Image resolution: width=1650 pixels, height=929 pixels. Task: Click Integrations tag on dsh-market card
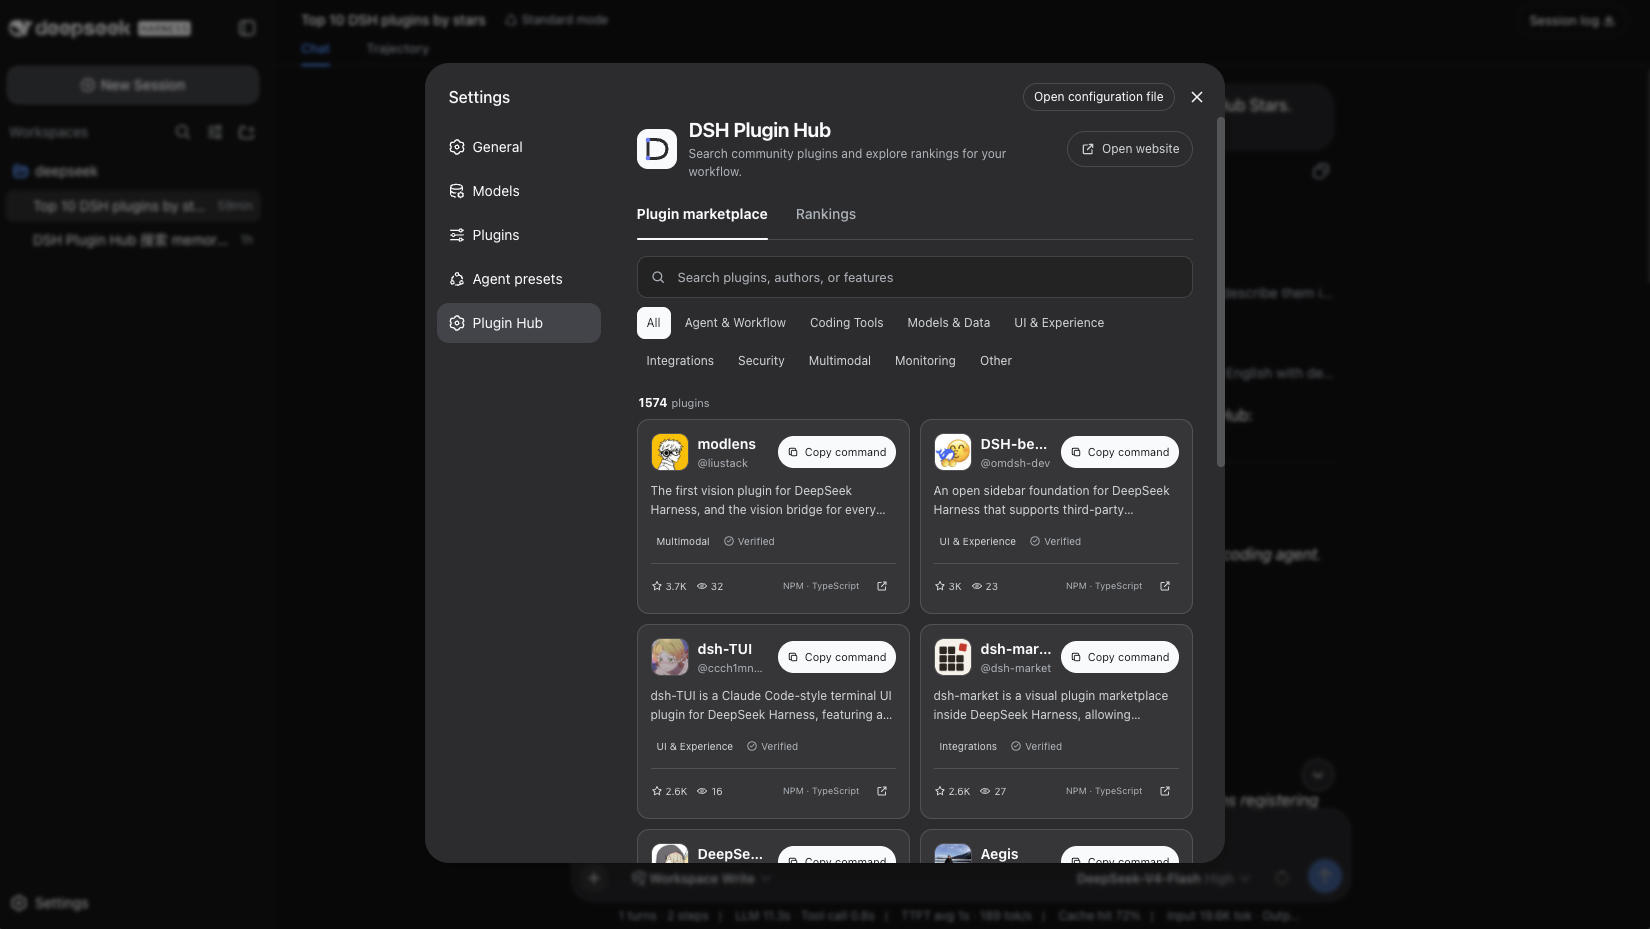(x=967, y=746)
